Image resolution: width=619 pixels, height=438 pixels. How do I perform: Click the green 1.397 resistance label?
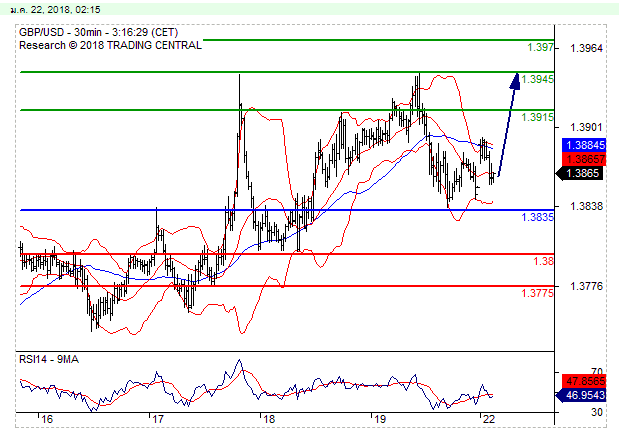click(540, 48)
